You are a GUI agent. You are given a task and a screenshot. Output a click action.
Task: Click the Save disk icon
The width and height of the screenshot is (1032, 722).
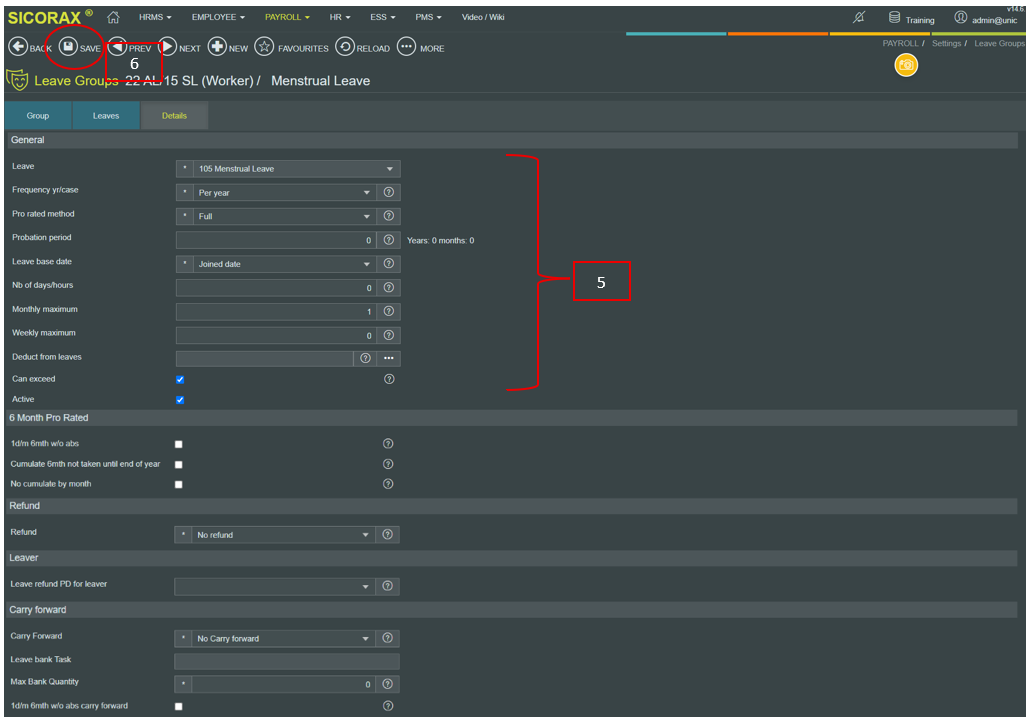[68, 47]
